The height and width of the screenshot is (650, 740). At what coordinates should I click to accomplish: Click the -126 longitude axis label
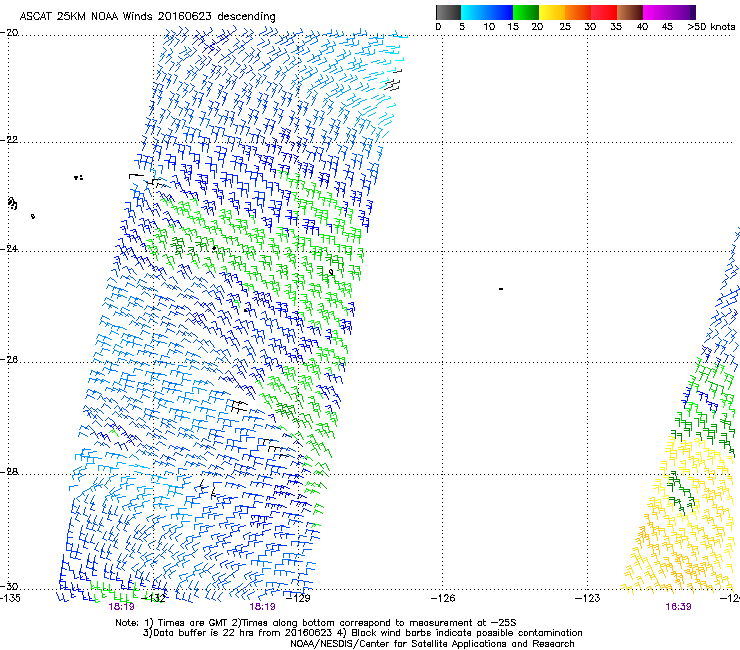[x=443, y=598]
